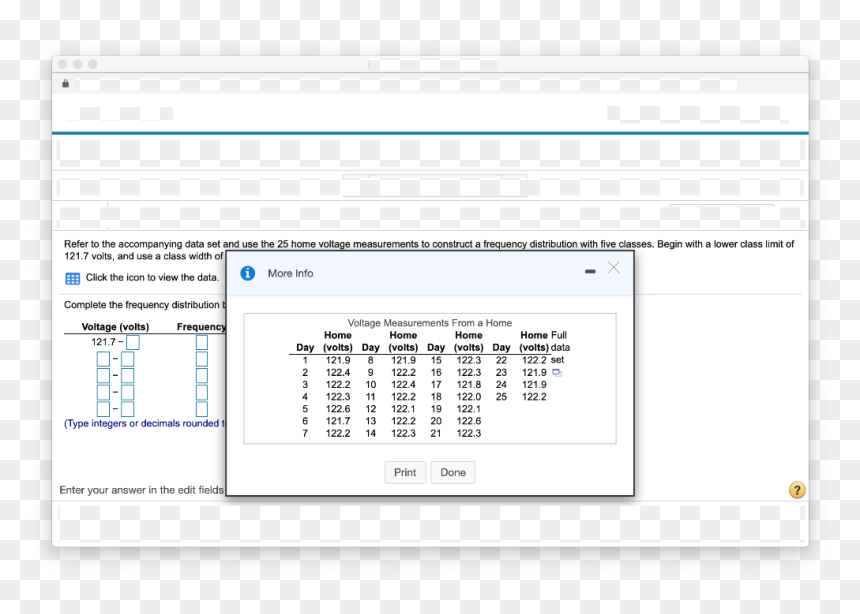The image size is (860, 614).
Task: Click the lock icon in the address bar
Action: tap(66, 83)
